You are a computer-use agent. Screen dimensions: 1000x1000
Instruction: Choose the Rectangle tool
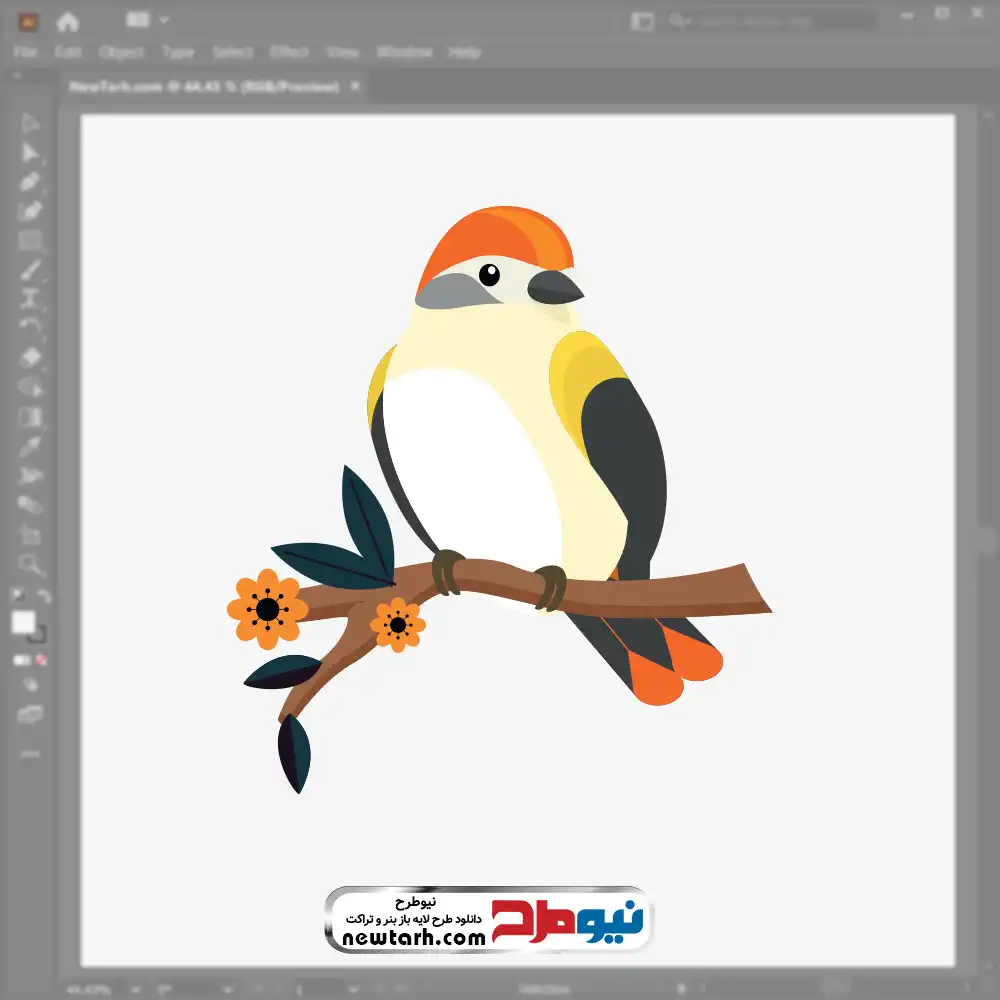30,240
